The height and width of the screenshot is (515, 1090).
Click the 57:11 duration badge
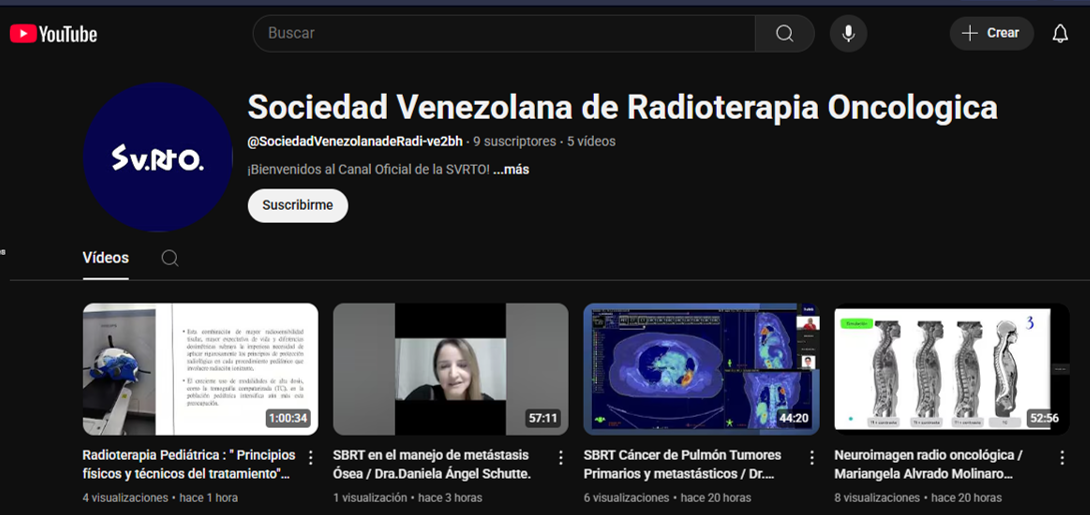[543, 418]
